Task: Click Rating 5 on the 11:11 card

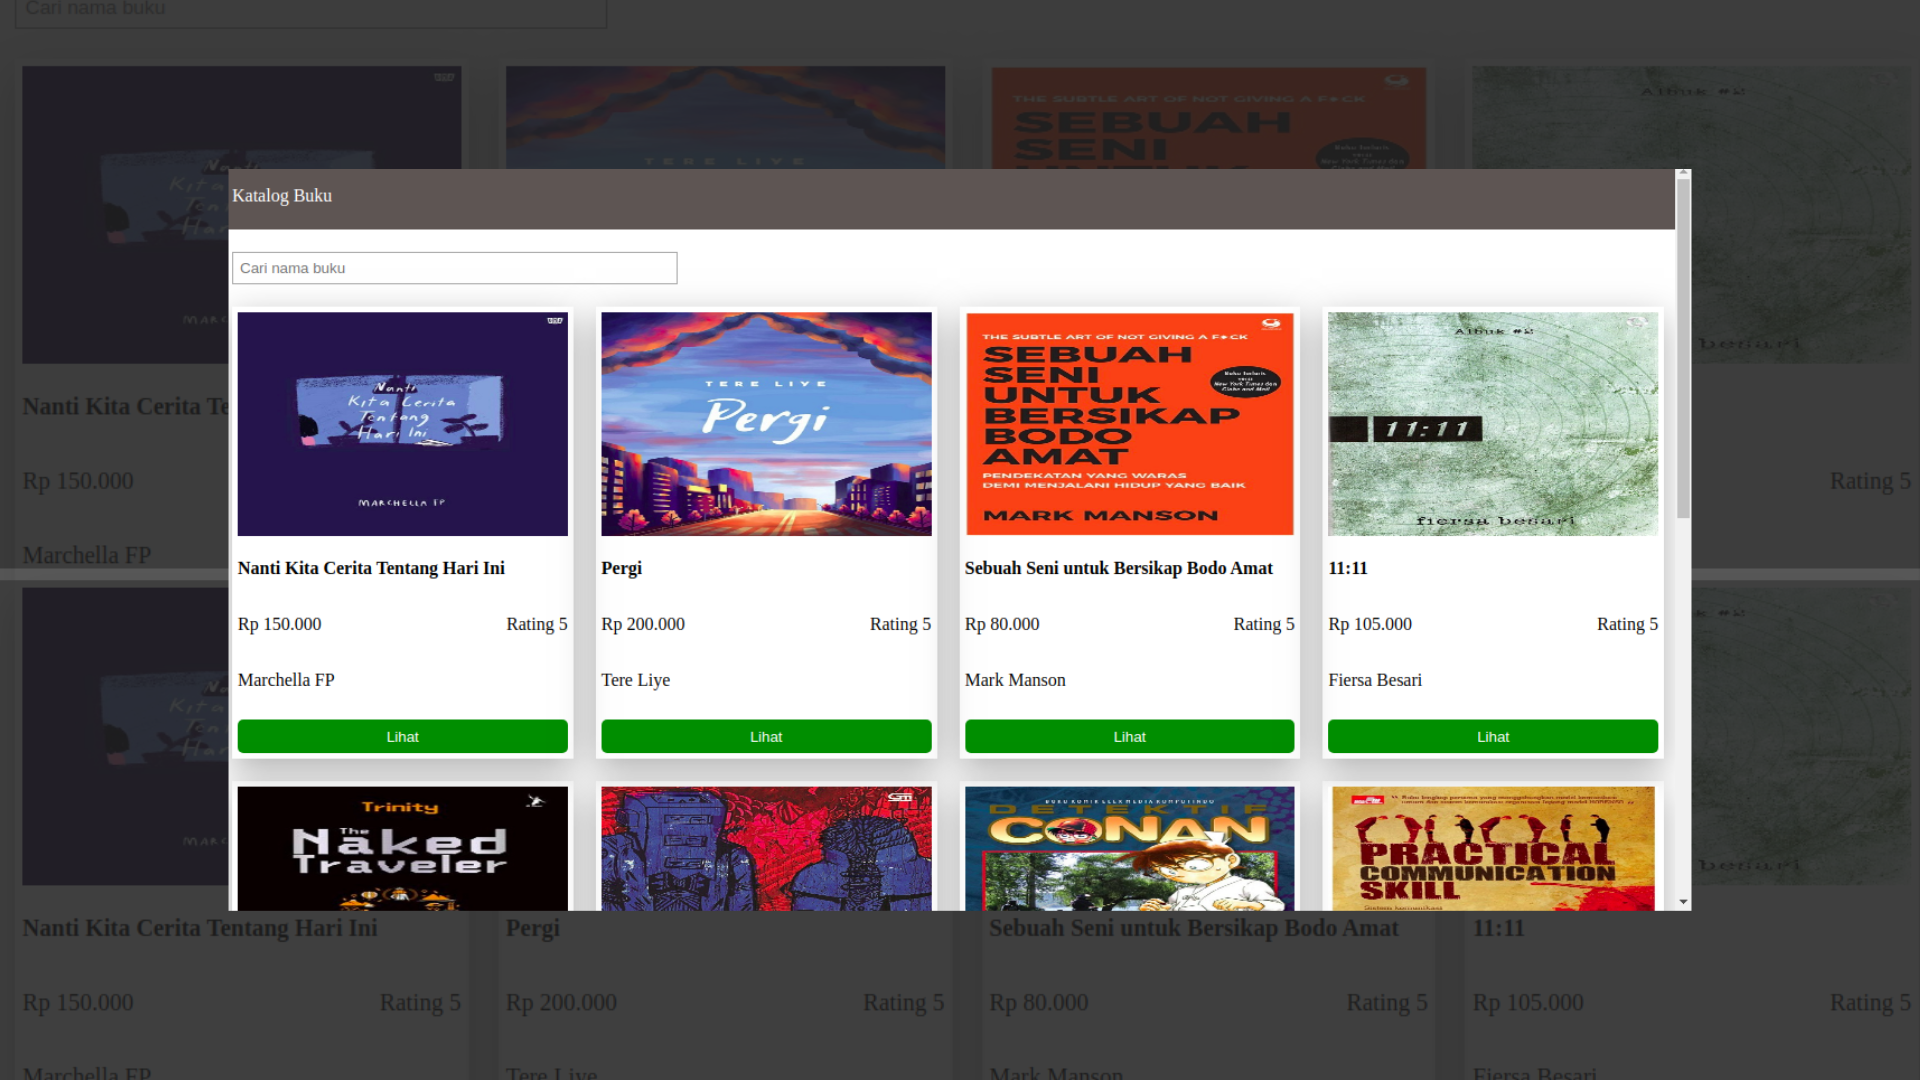Action: point(1627,624)
